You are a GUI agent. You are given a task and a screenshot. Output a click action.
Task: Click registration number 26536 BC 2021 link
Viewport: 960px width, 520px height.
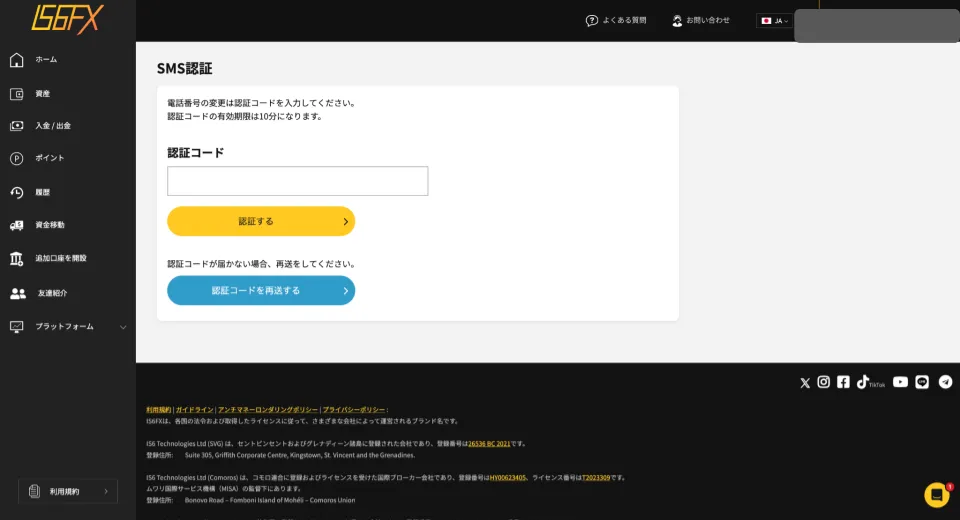click(489, 443)
